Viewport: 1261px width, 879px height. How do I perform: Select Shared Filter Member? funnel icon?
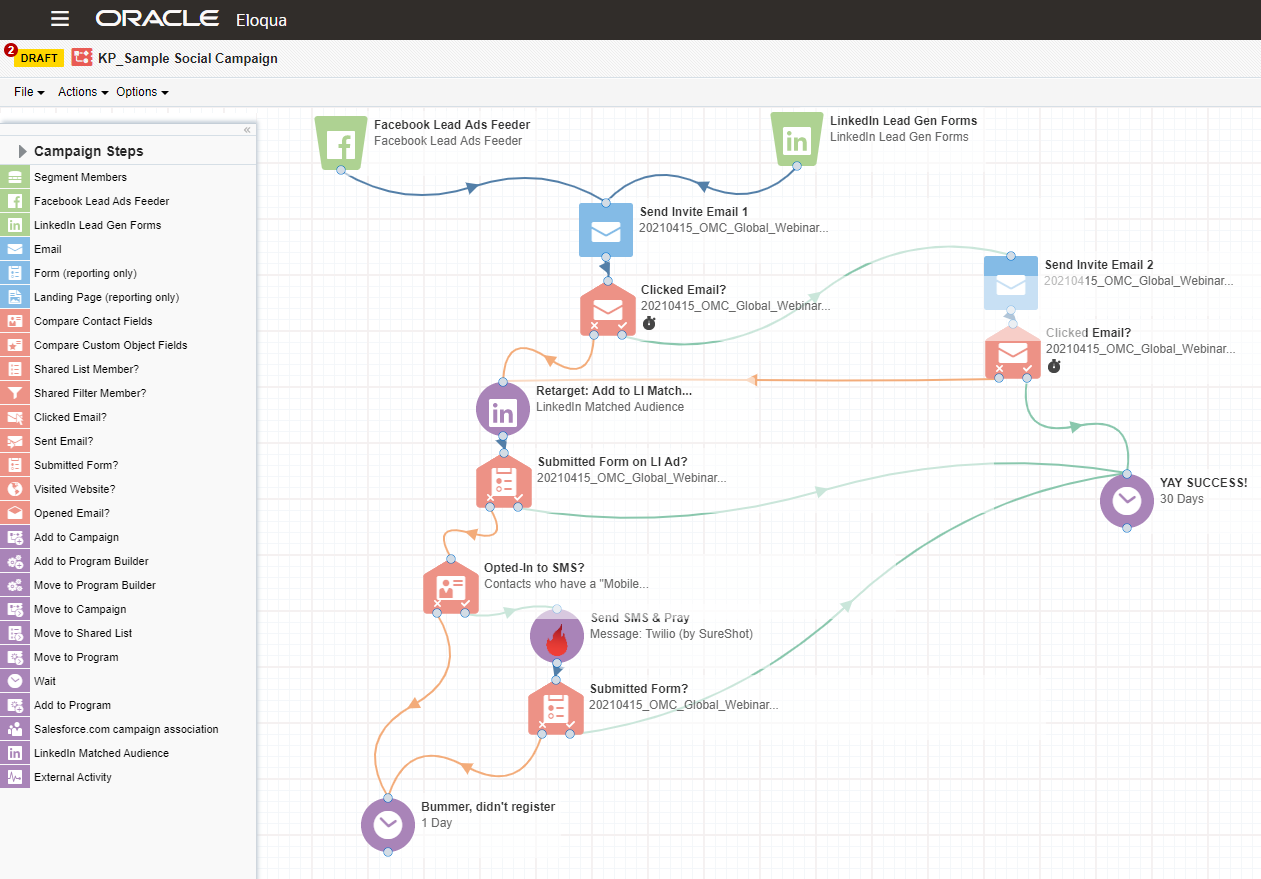[x=15, y=393]
